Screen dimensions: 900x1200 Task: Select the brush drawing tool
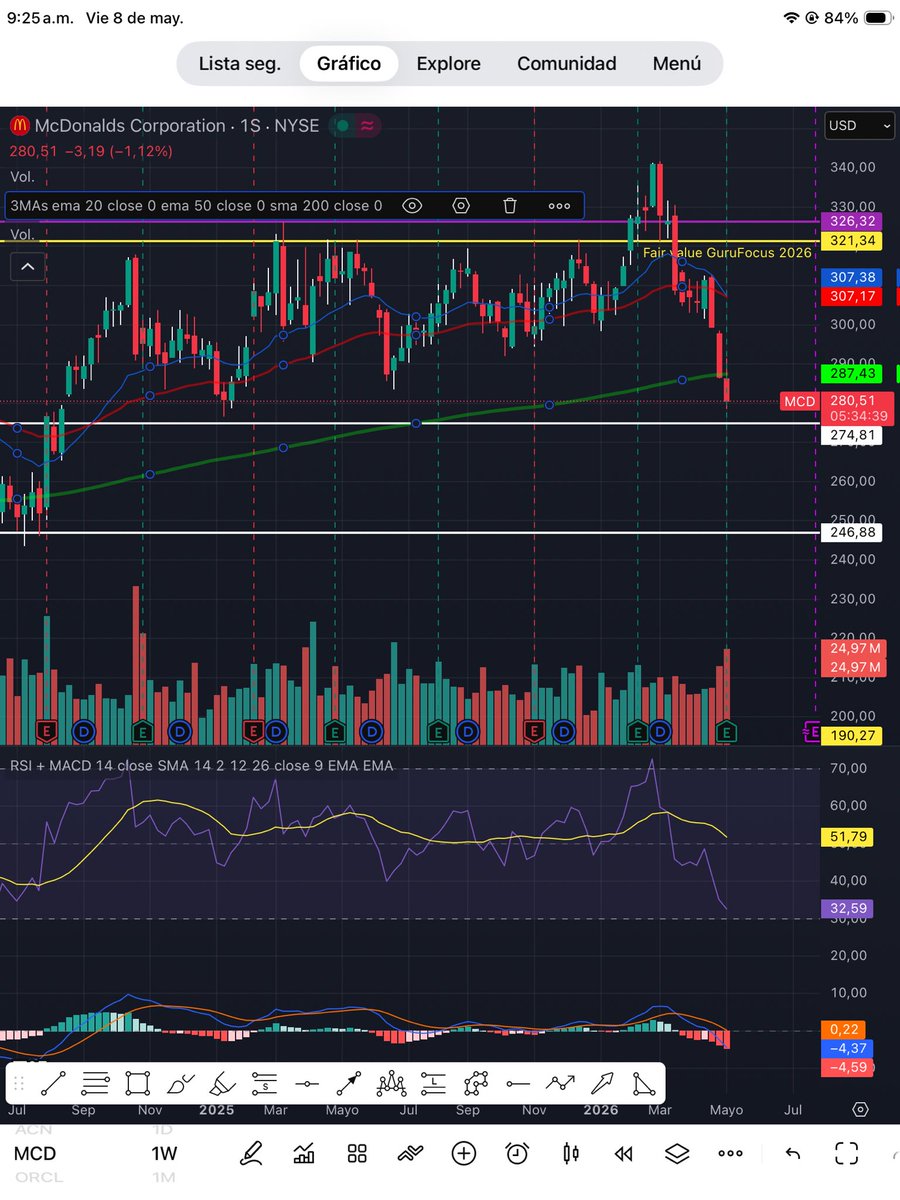point(180,1083)
